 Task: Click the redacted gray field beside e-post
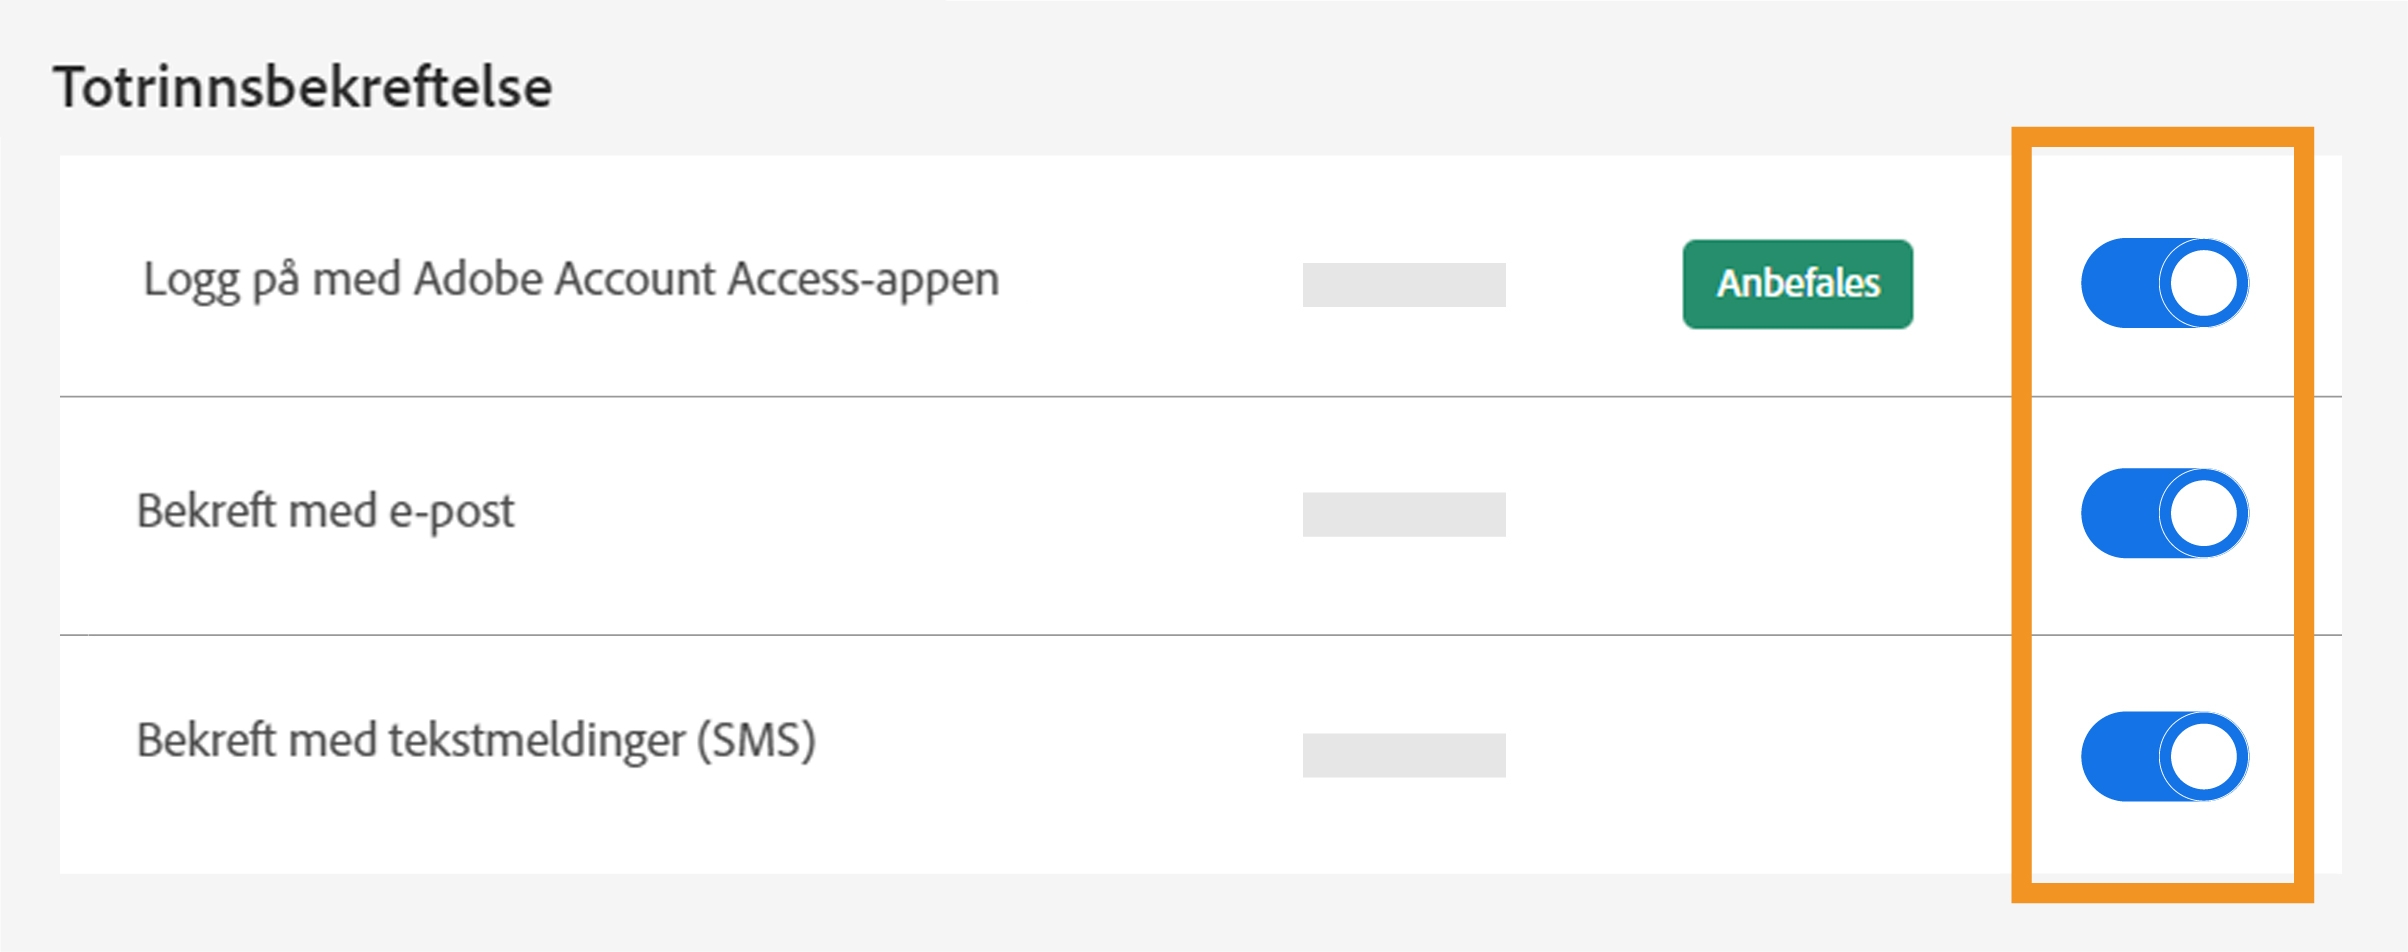1403,514
